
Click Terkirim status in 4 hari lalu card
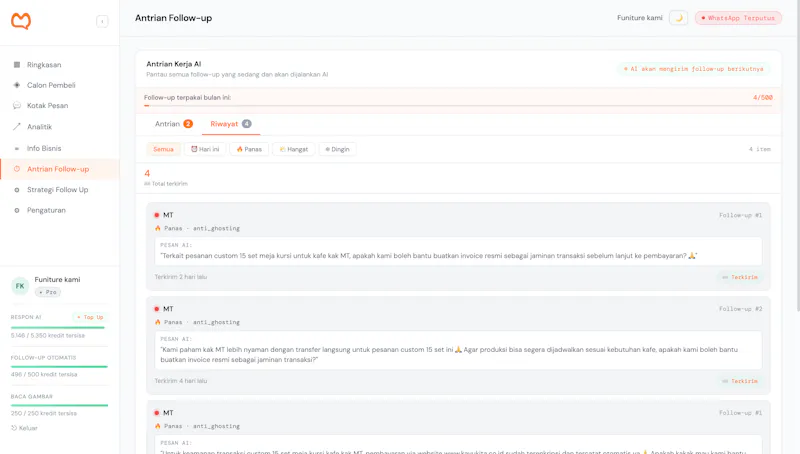[x=740, y=381]
